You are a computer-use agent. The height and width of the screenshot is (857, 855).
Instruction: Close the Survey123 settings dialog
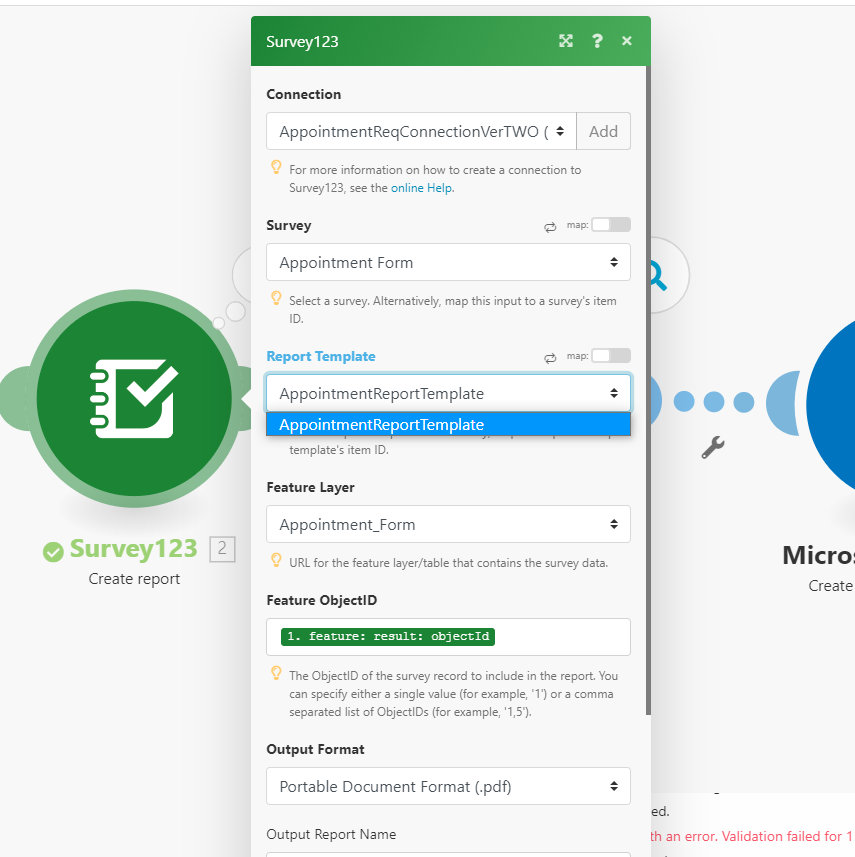(627, 41)
